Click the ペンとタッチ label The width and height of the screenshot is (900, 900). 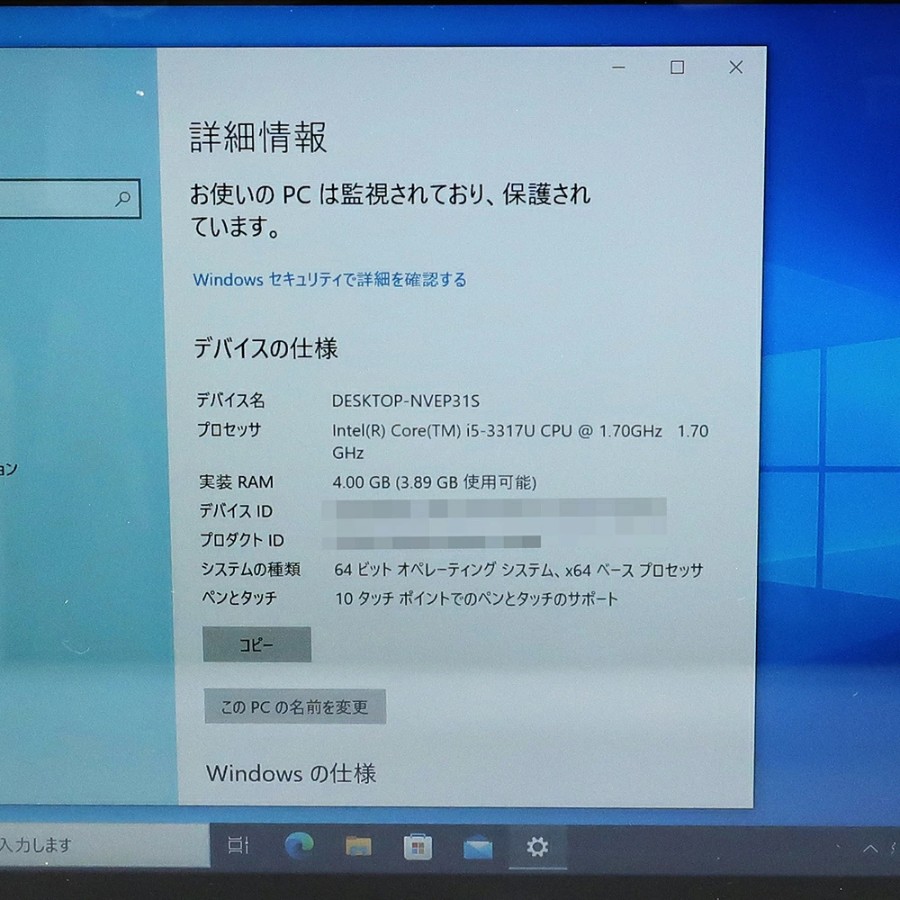tap(239, 598)
